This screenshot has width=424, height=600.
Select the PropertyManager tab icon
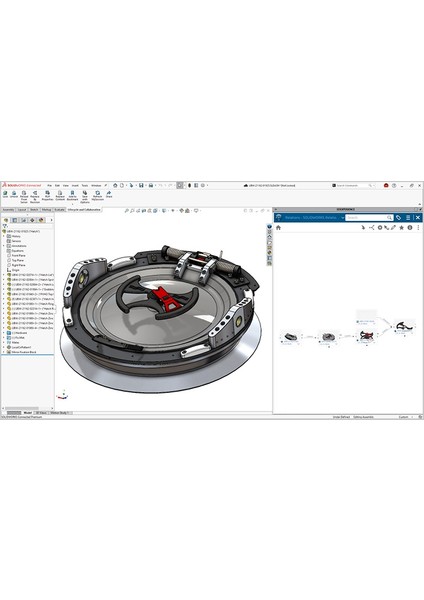click(15, 220)
